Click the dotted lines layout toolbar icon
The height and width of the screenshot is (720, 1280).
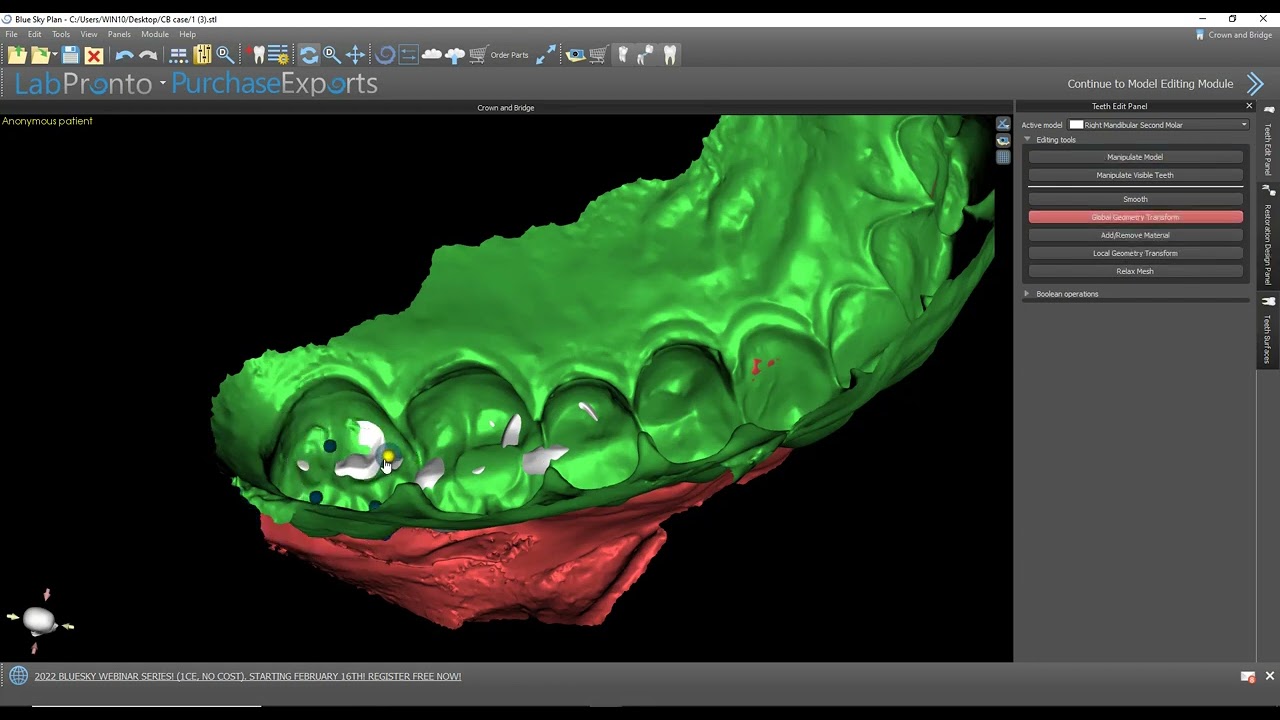click(179, 55)
